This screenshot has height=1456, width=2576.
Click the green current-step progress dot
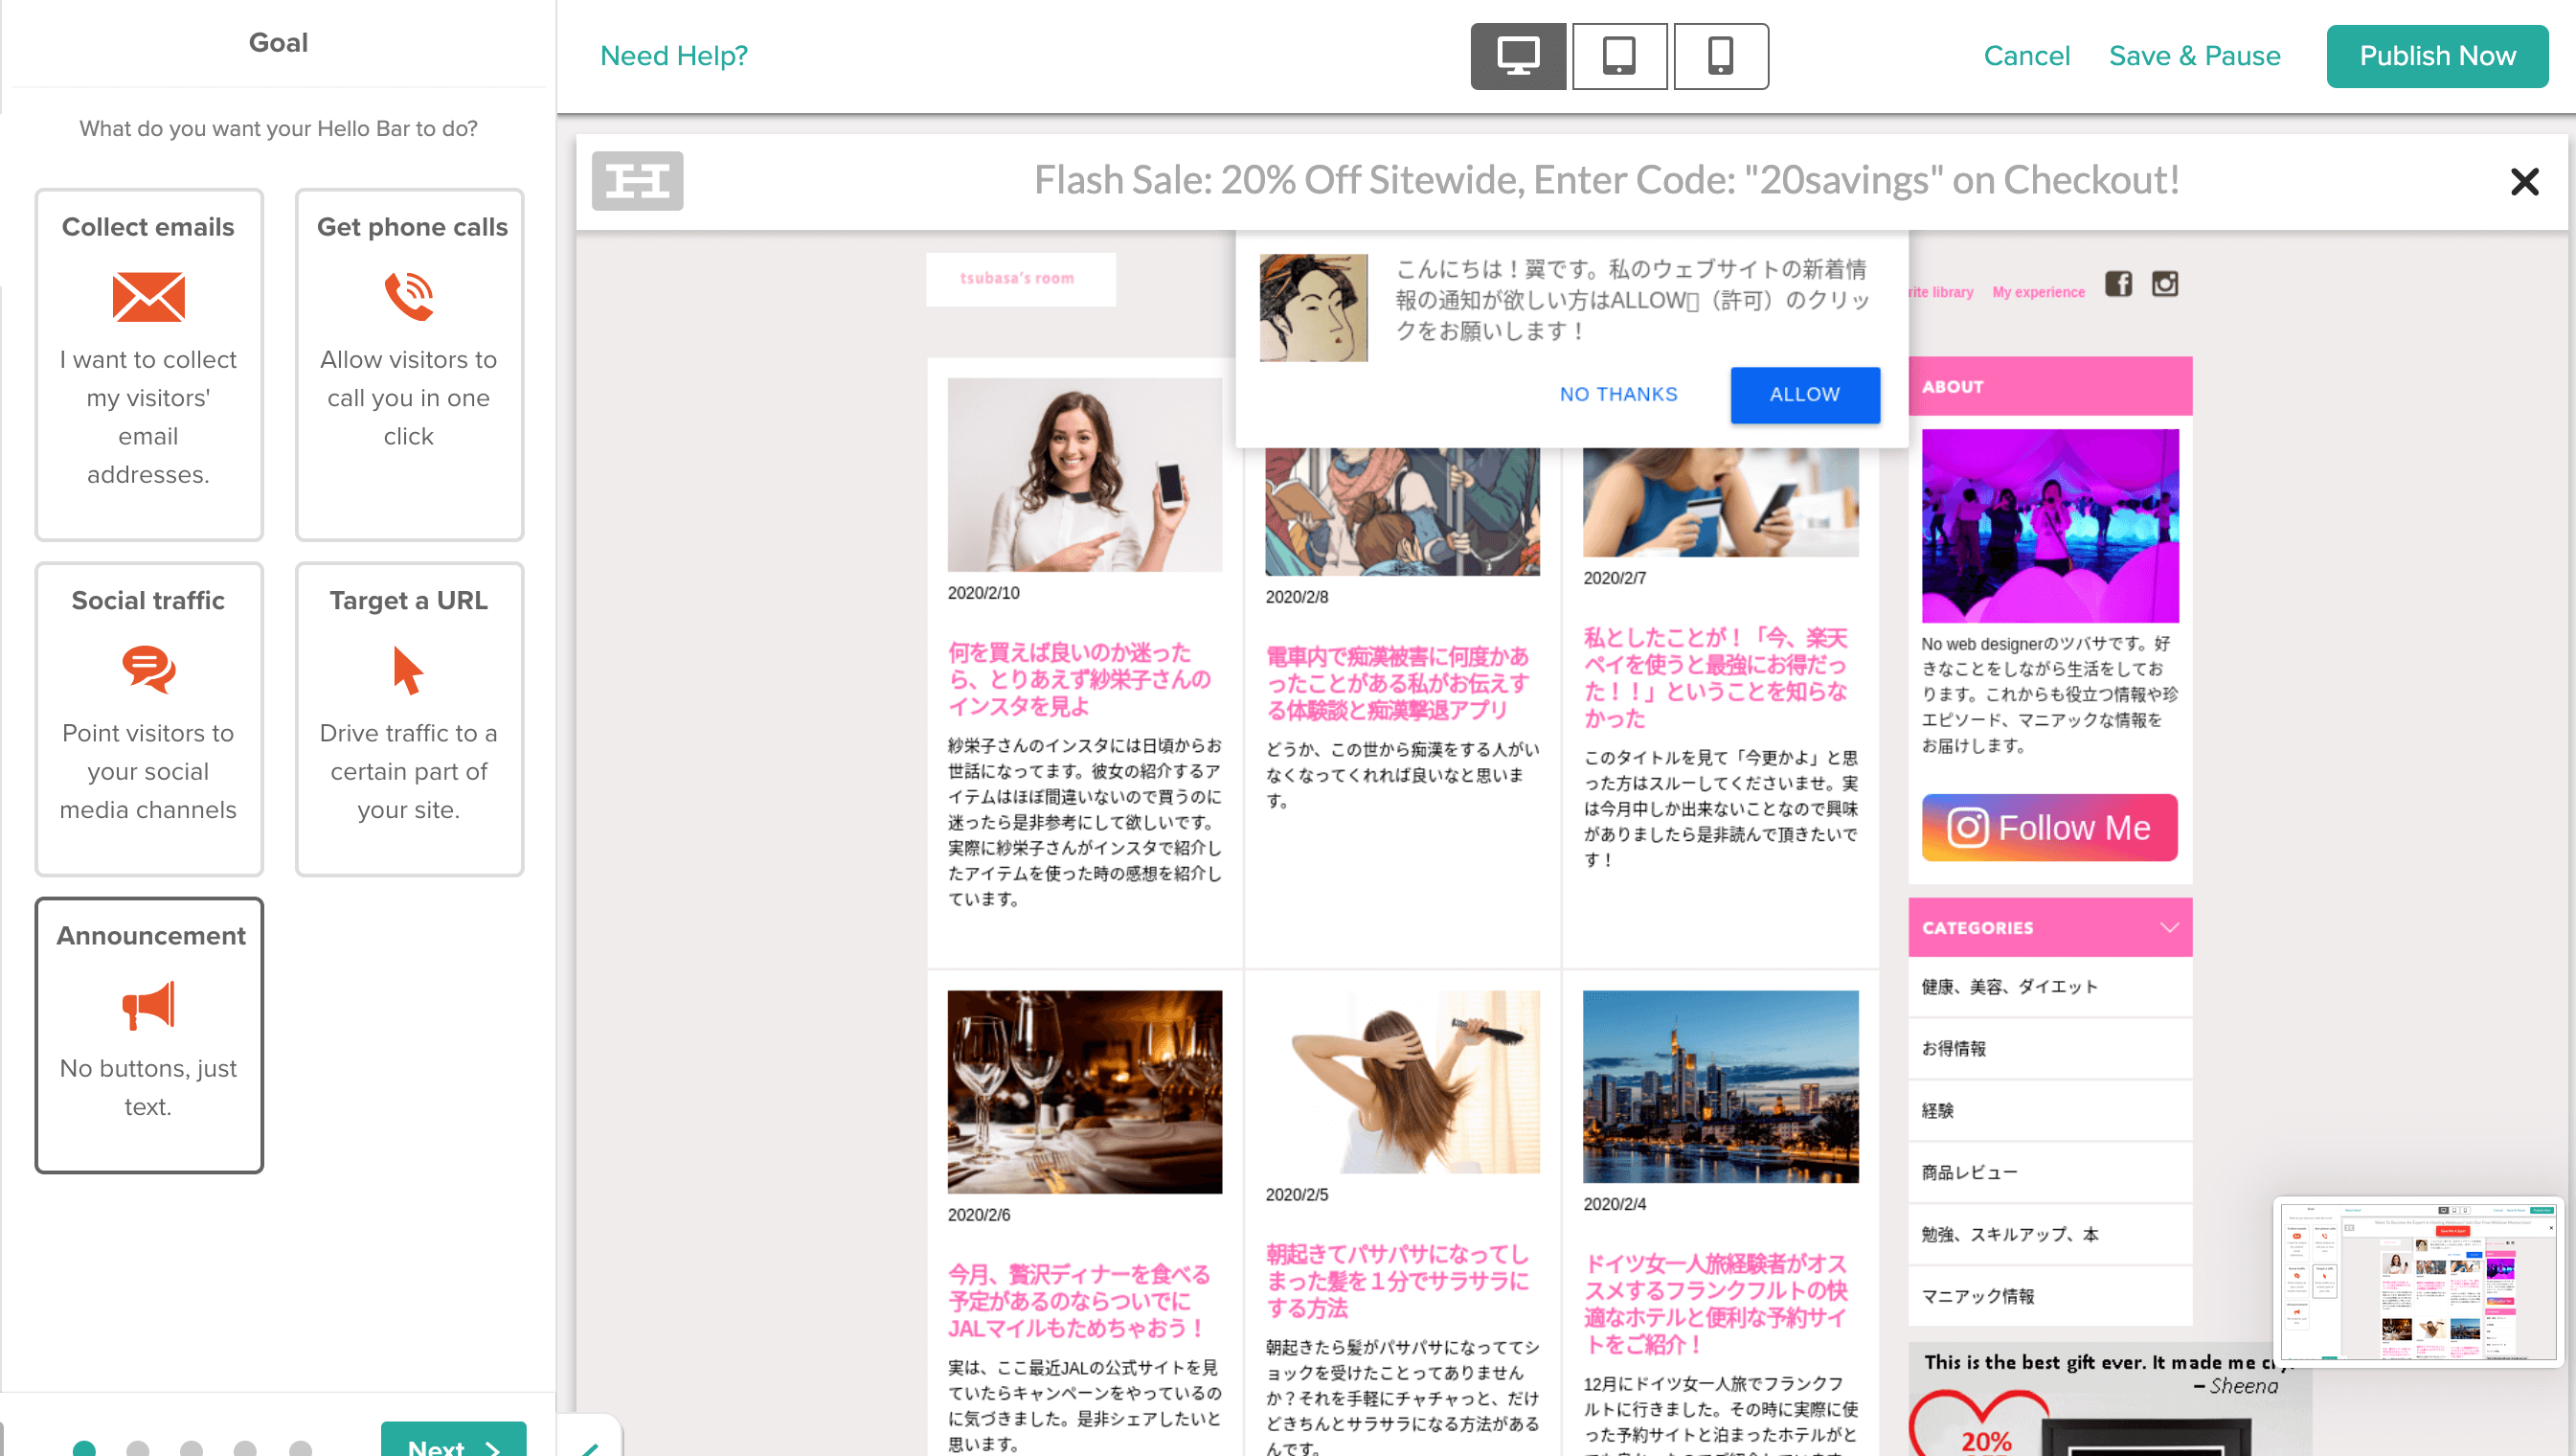[x=84, y=1448]
